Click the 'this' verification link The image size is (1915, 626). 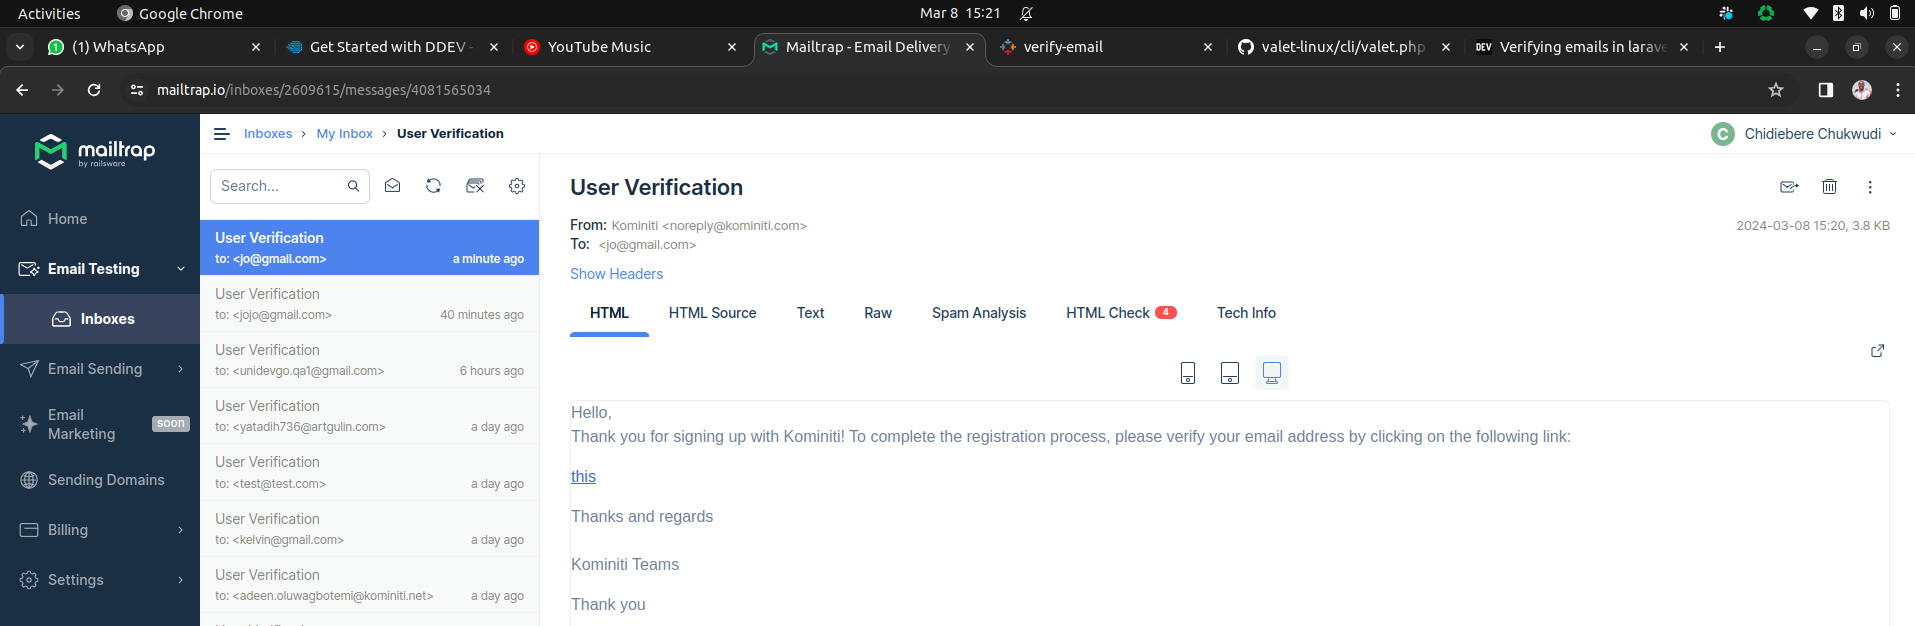coord(583,477)
